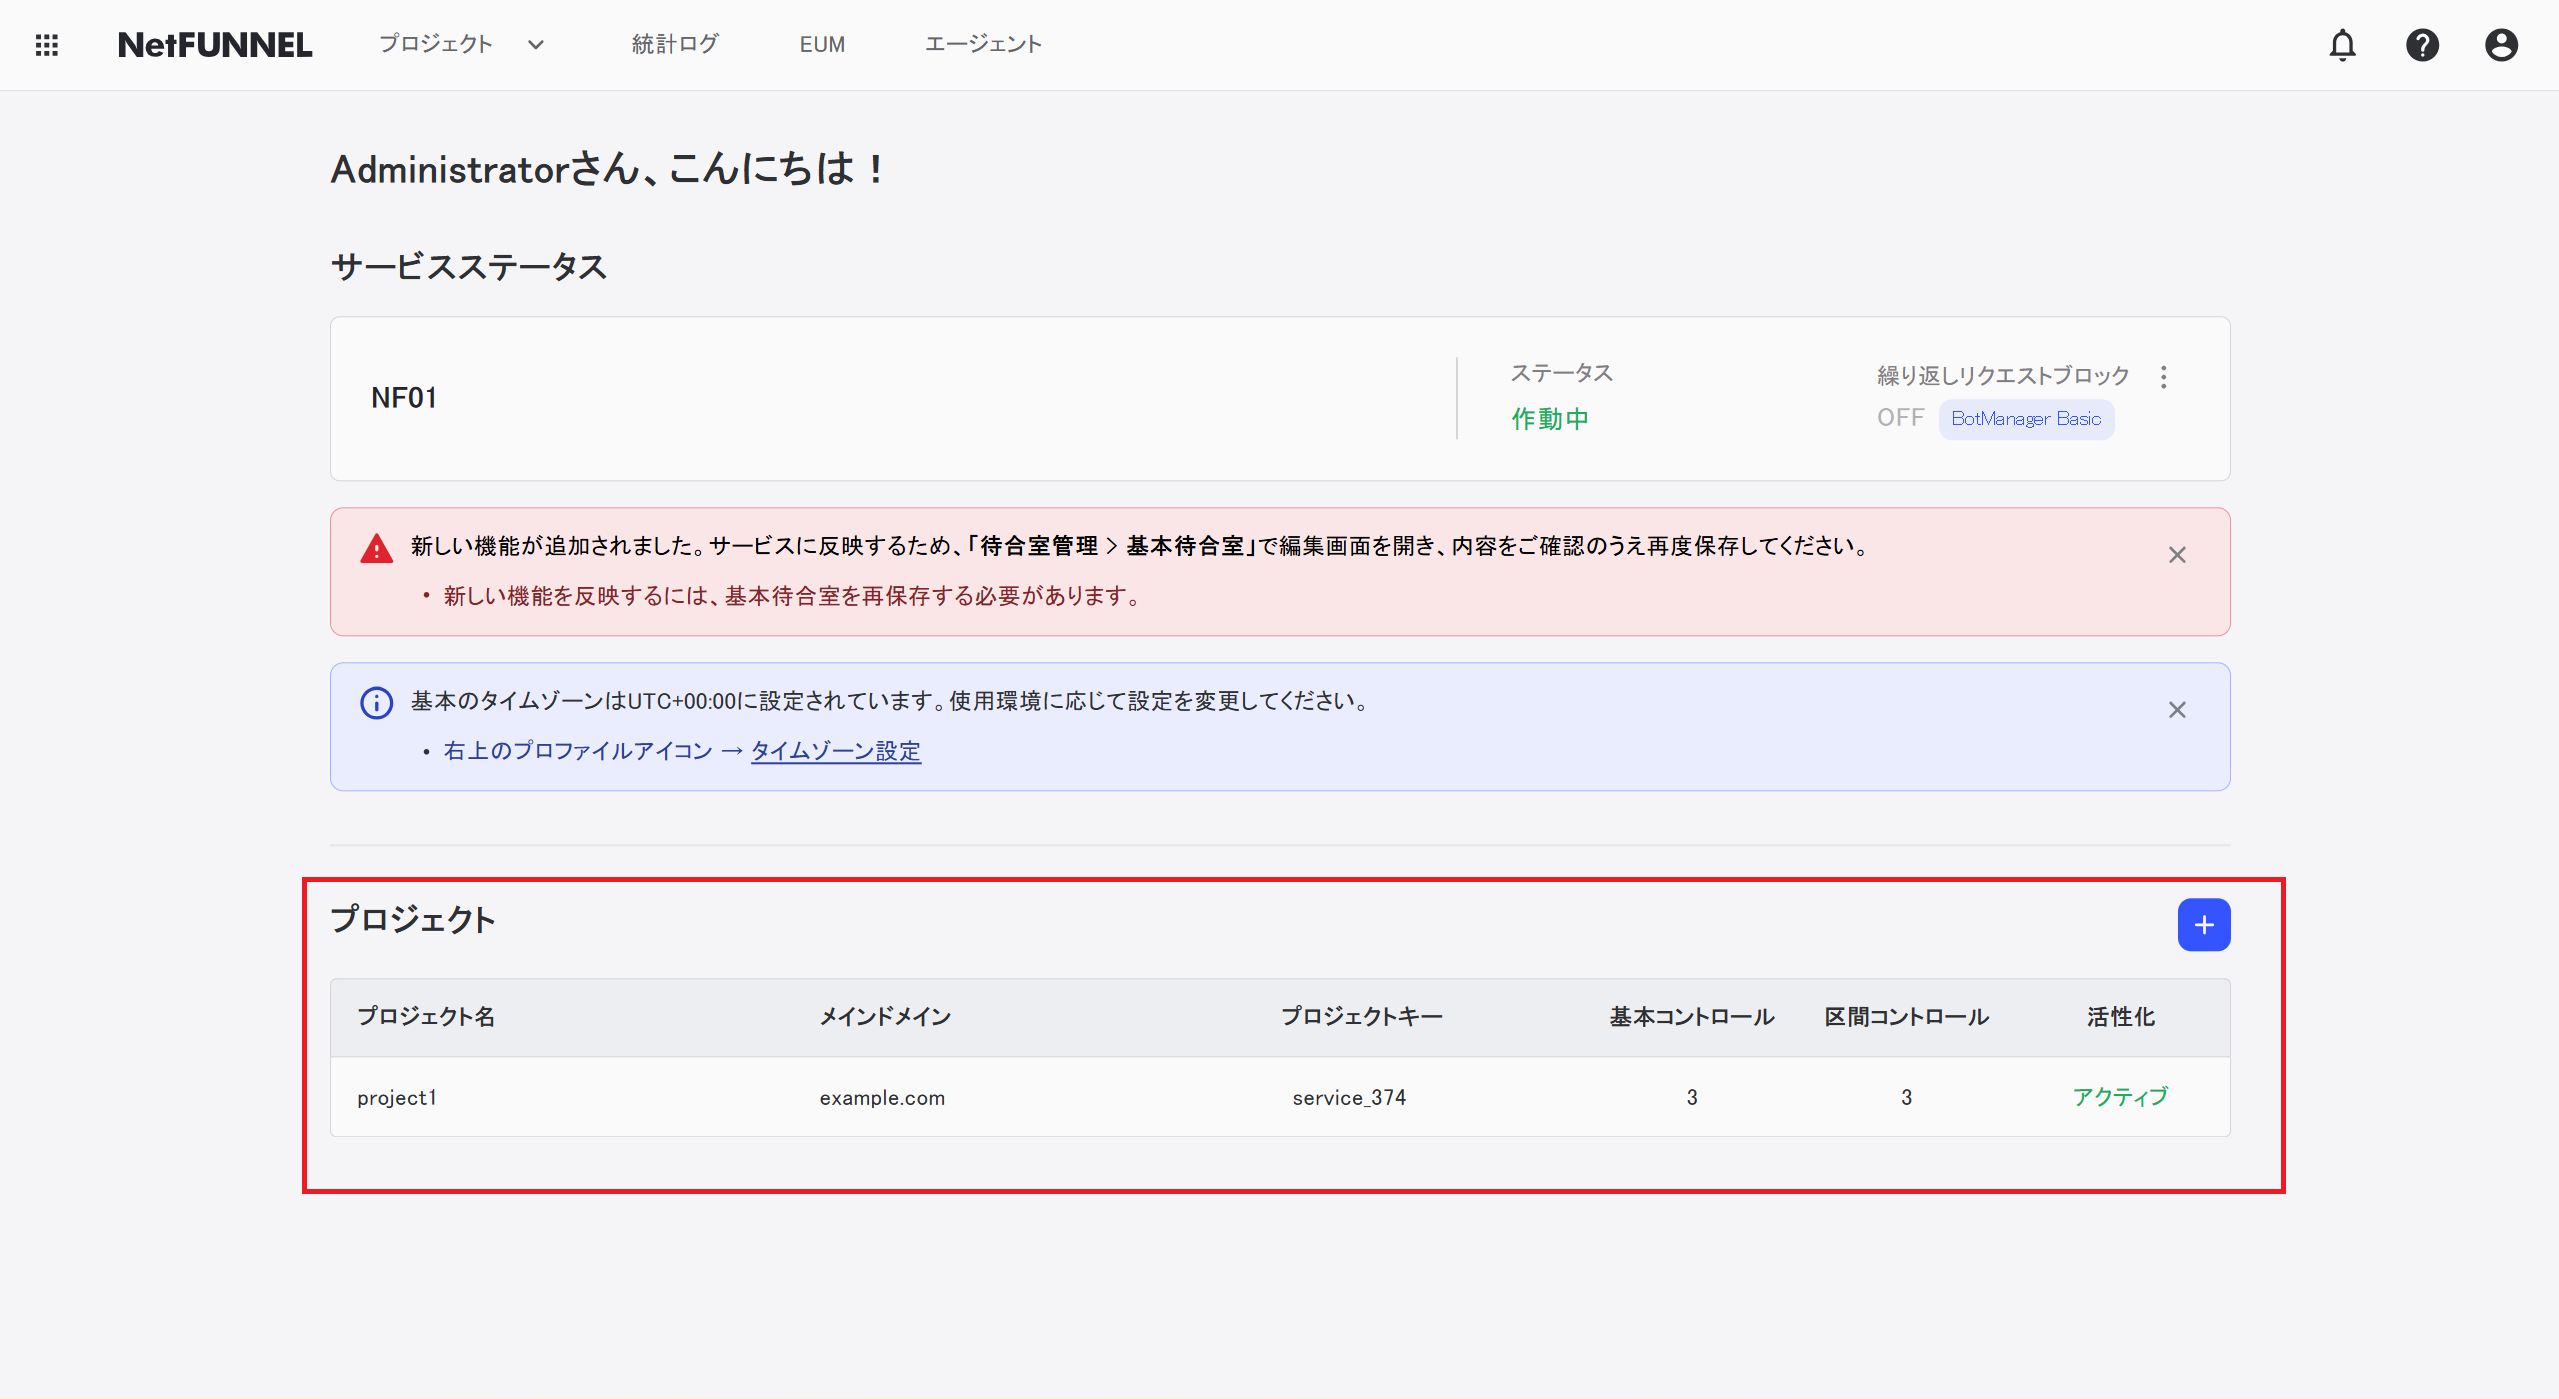The width and height of the screenshot is (2559, 1399).
Task: Click the warning icon in the red alert
Action: 375,548
